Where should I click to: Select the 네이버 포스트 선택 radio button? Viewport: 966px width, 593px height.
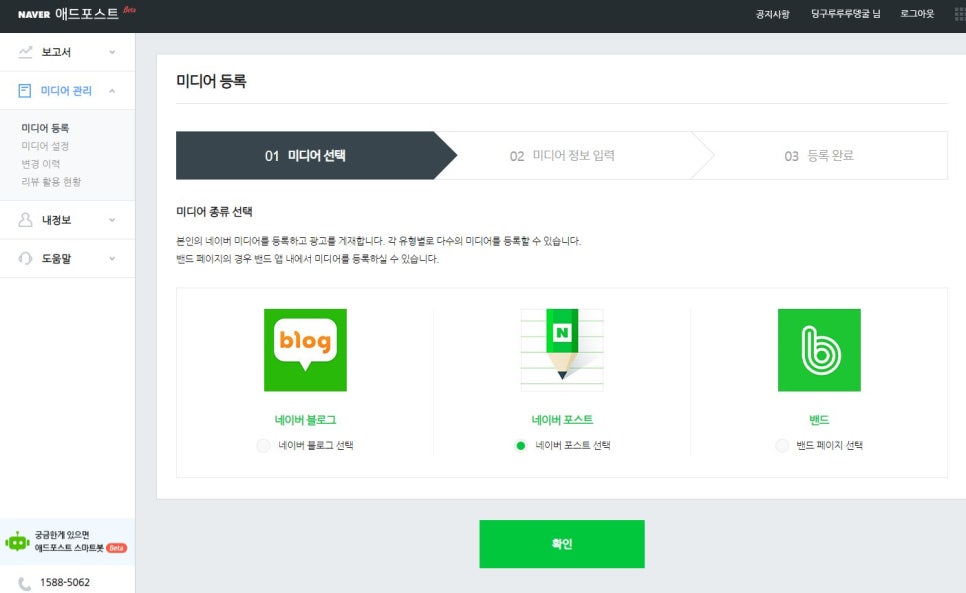pos(521,445)
